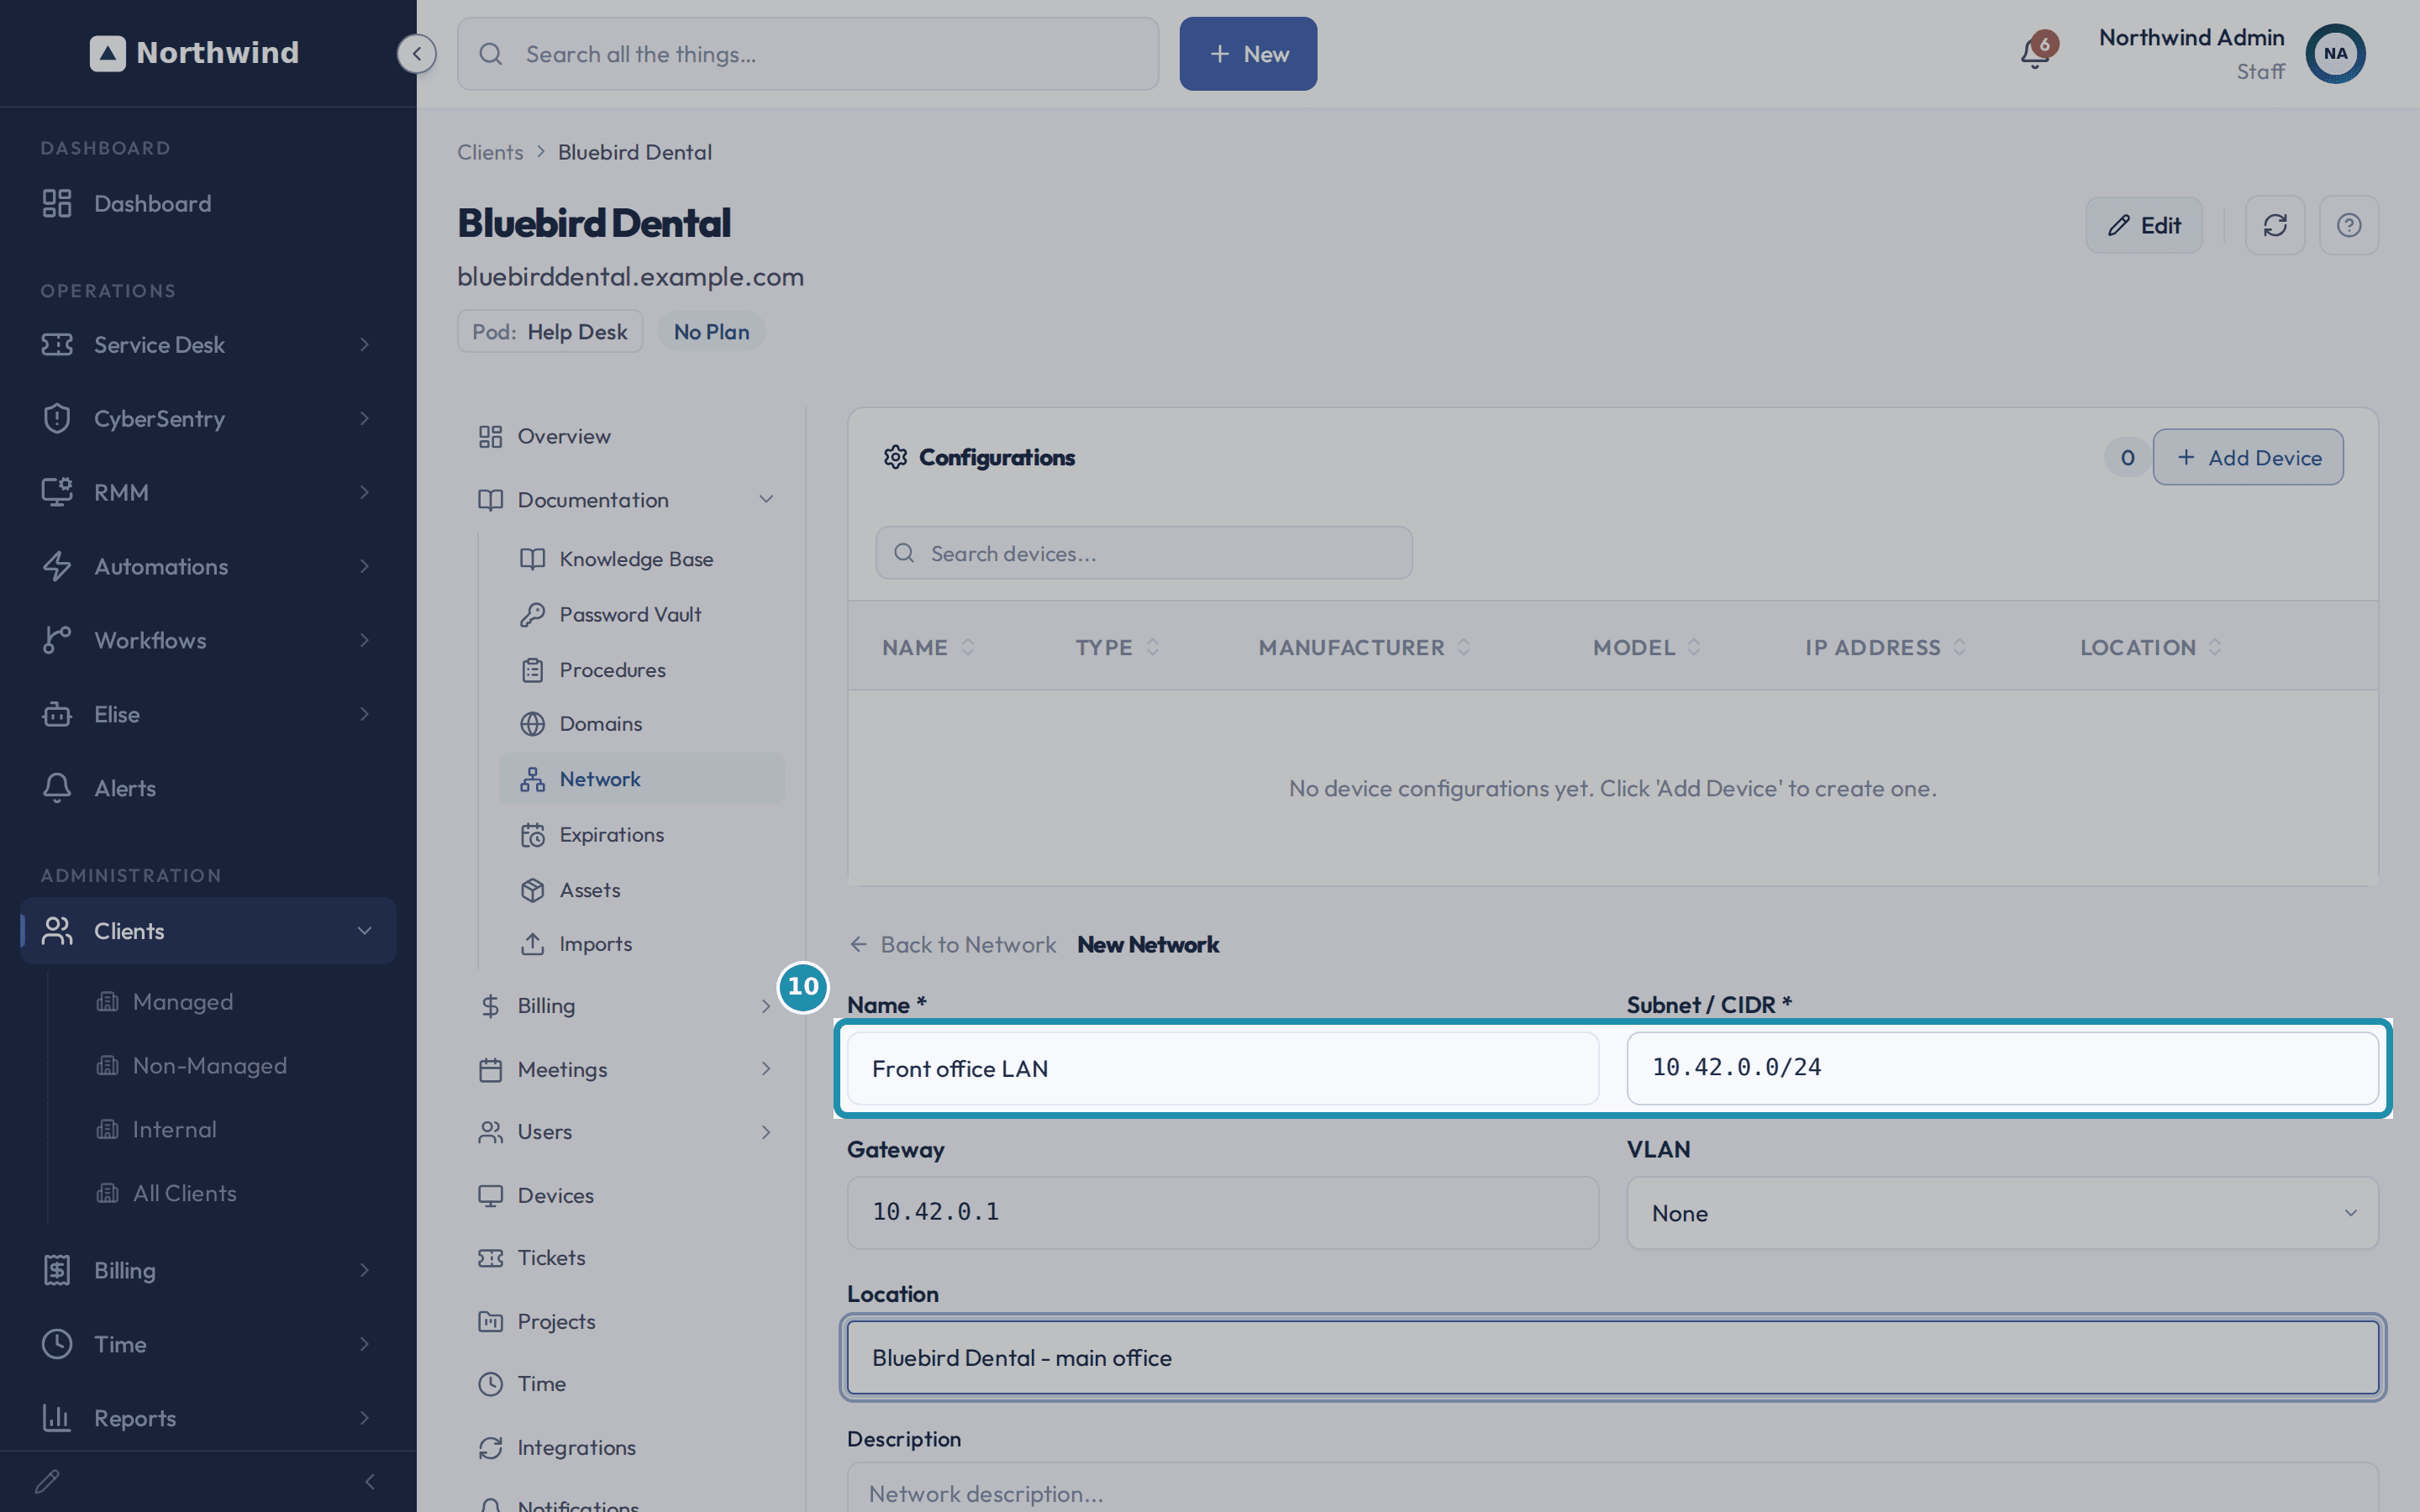Open Procedures

642,670
